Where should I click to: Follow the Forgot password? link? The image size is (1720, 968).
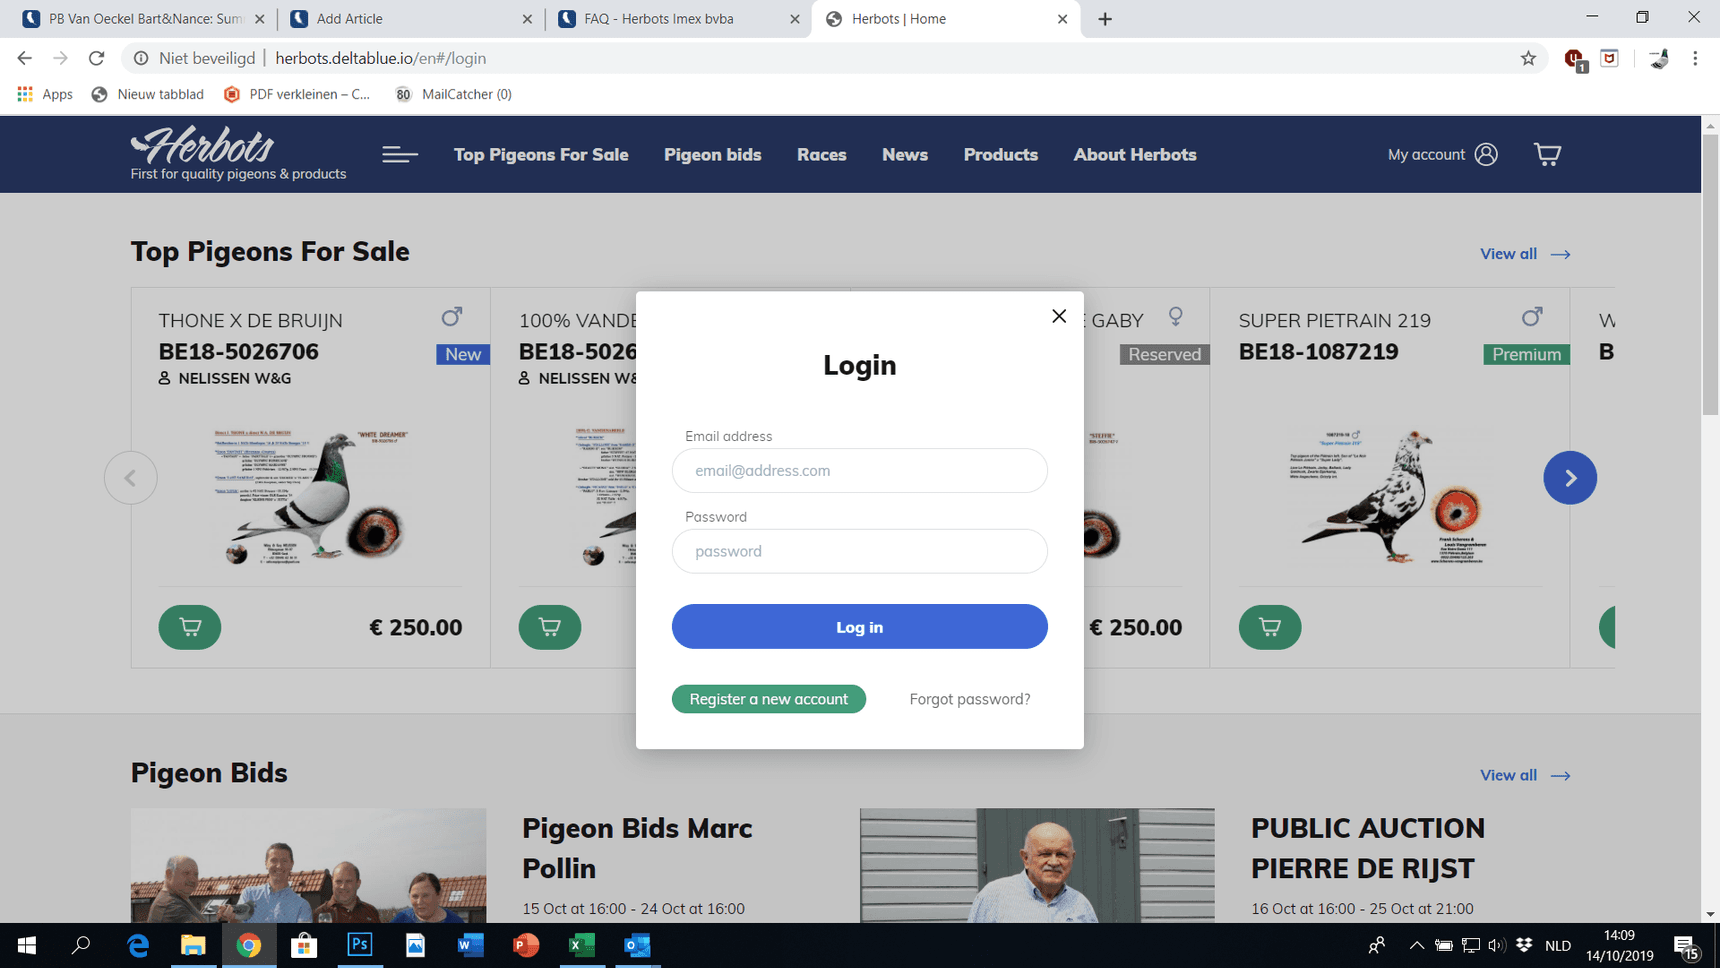(x=970, y=699)
